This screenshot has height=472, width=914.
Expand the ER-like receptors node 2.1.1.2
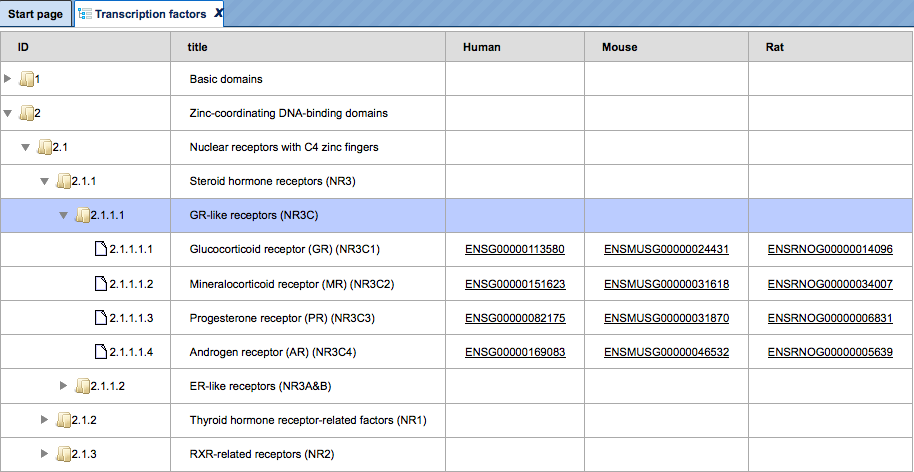[64, 385]
